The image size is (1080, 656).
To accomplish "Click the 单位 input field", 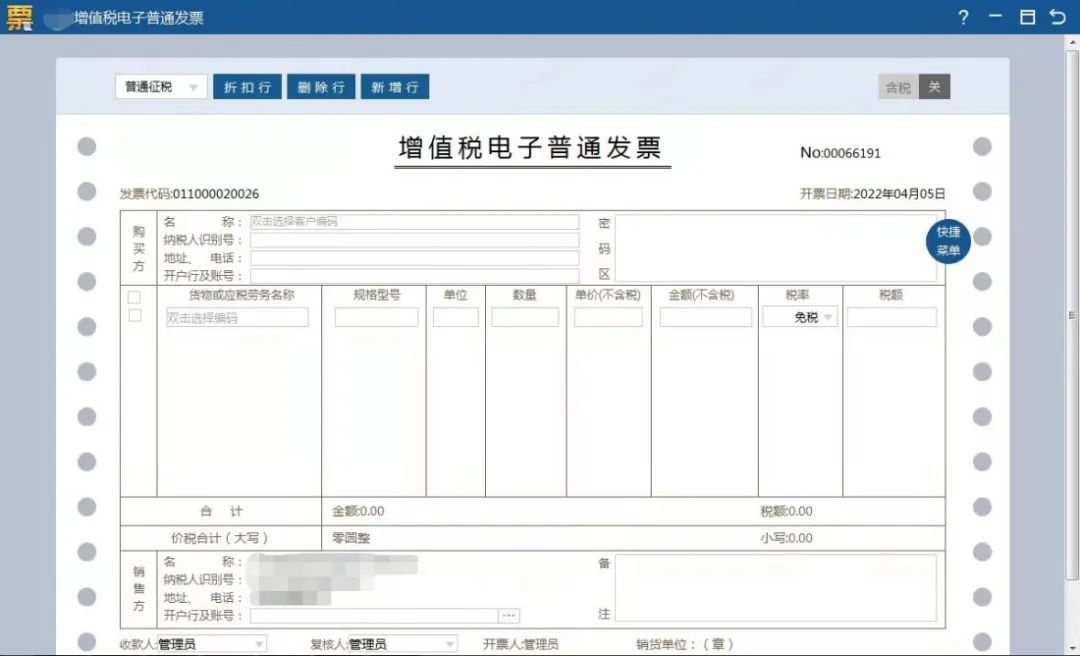I will coord(455,318).
